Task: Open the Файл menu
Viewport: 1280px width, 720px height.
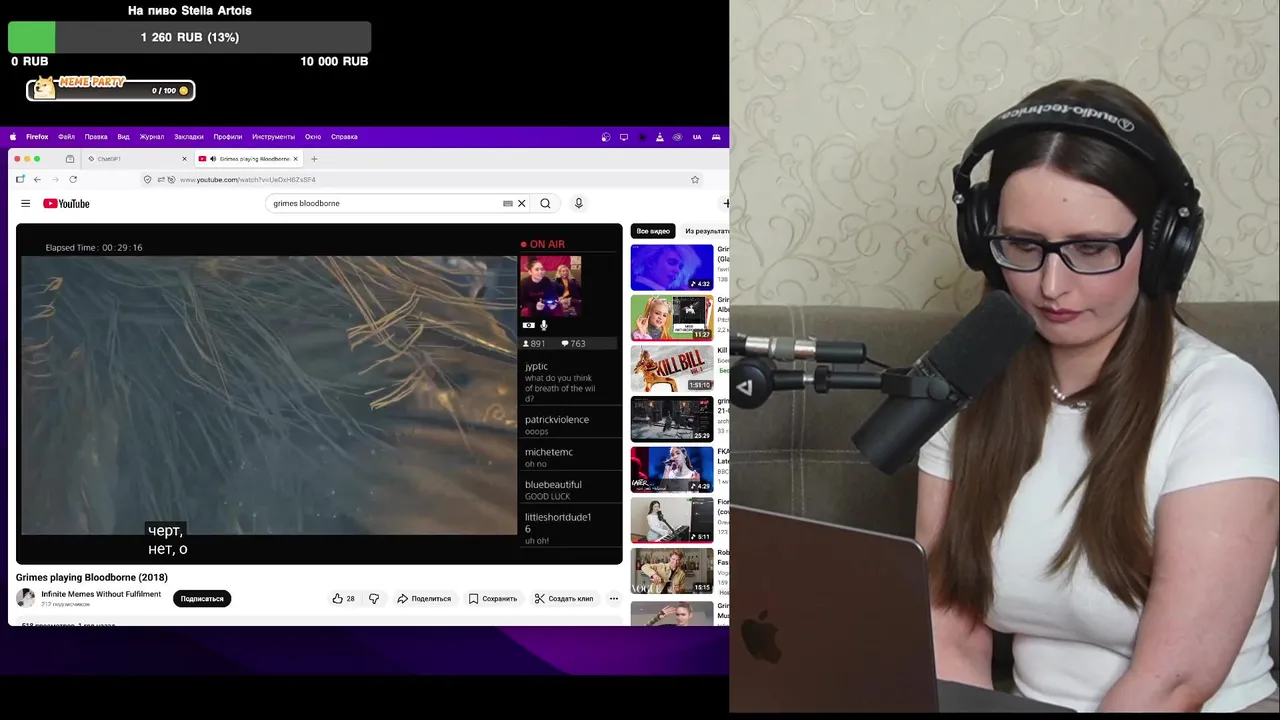Action: 66,137
